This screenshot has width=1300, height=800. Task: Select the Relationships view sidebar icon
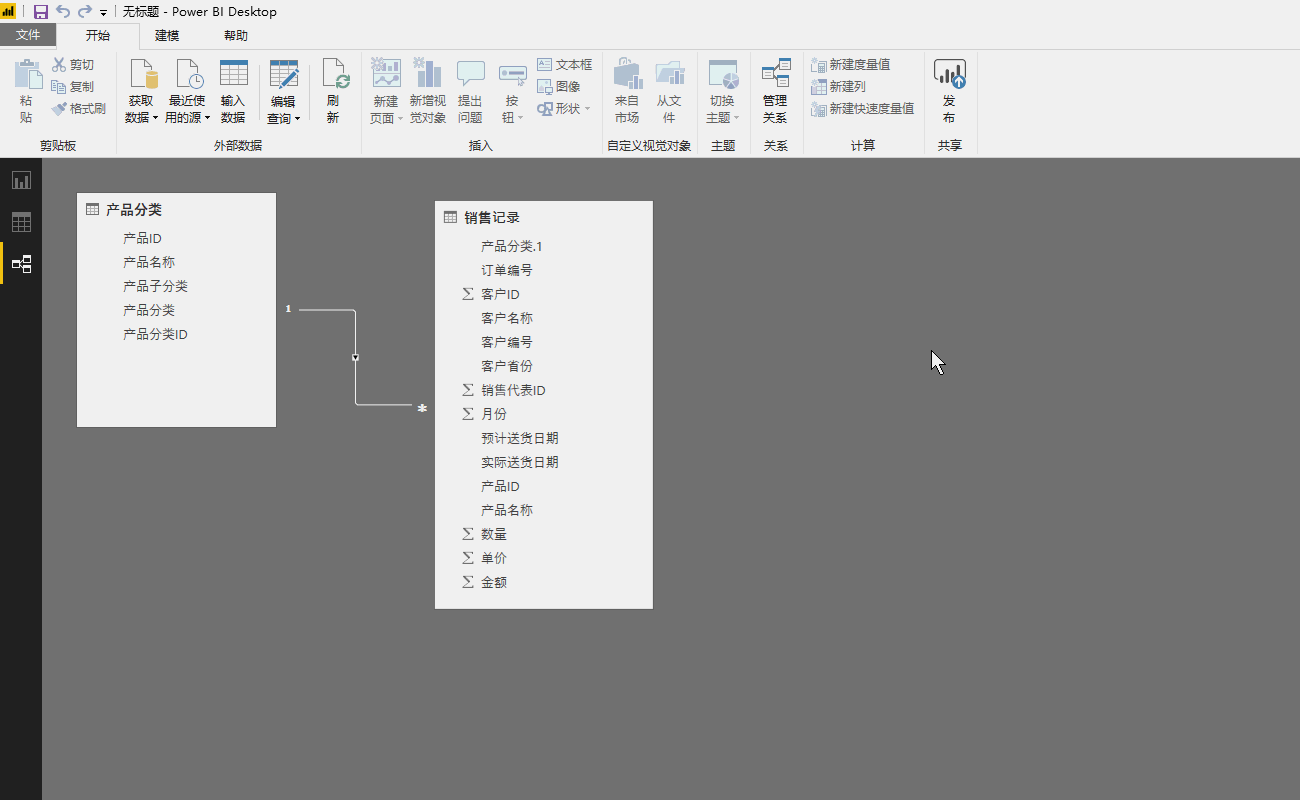(x=21, y=264)
